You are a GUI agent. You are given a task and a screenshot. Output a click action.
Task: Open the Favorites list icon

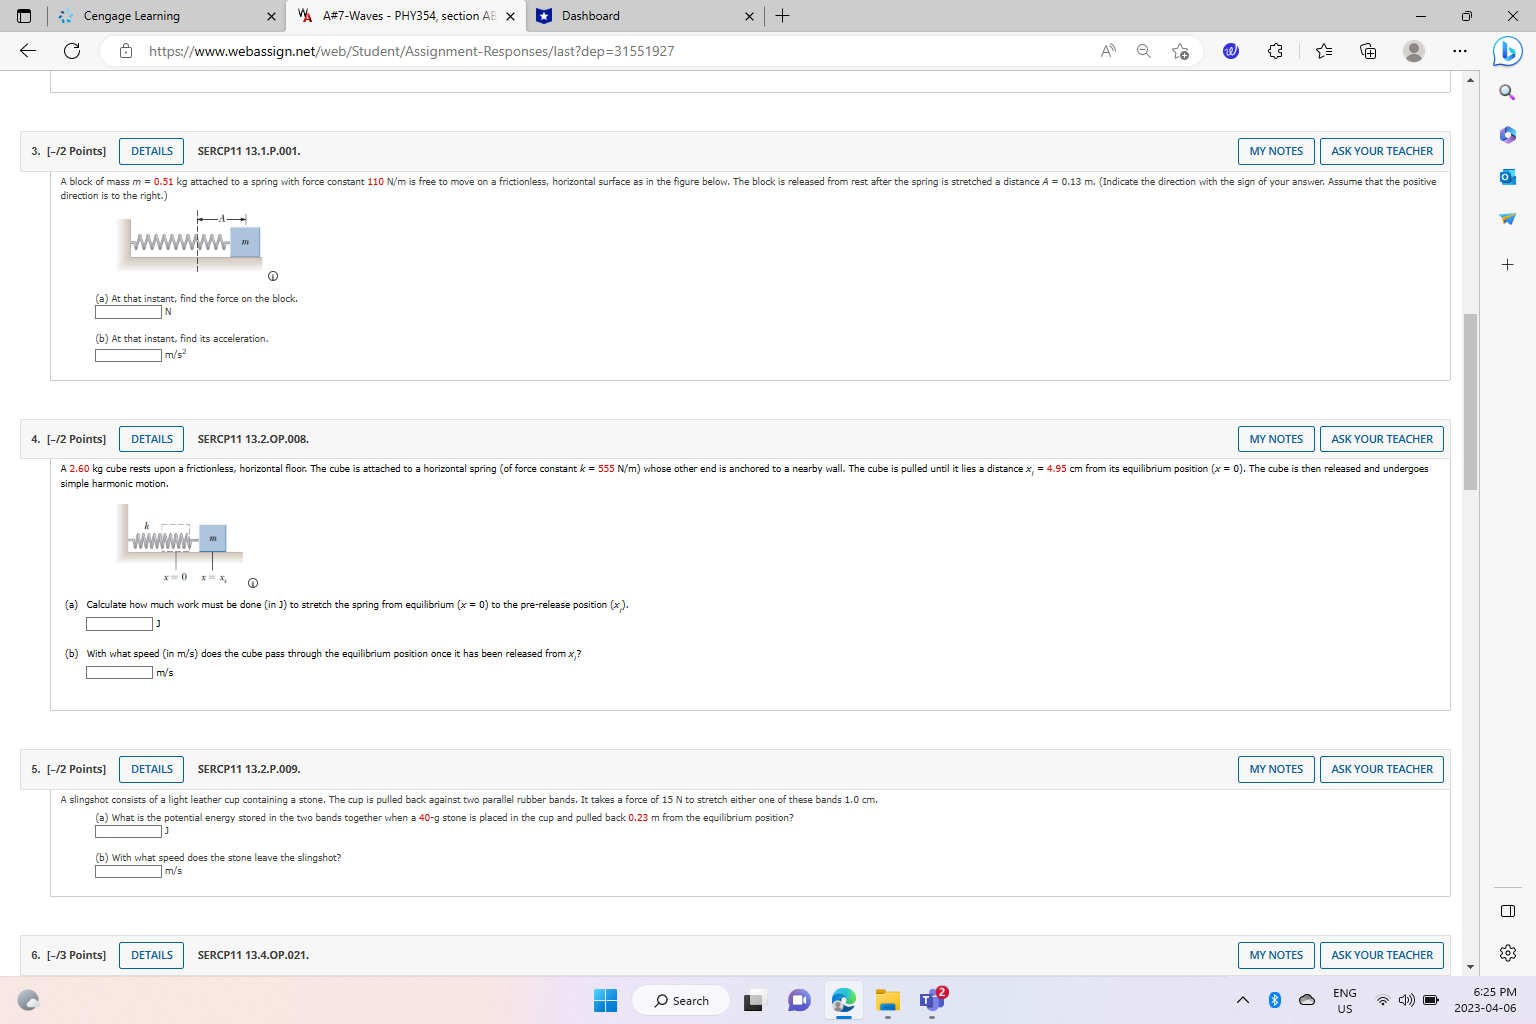tap(1324, 51)
